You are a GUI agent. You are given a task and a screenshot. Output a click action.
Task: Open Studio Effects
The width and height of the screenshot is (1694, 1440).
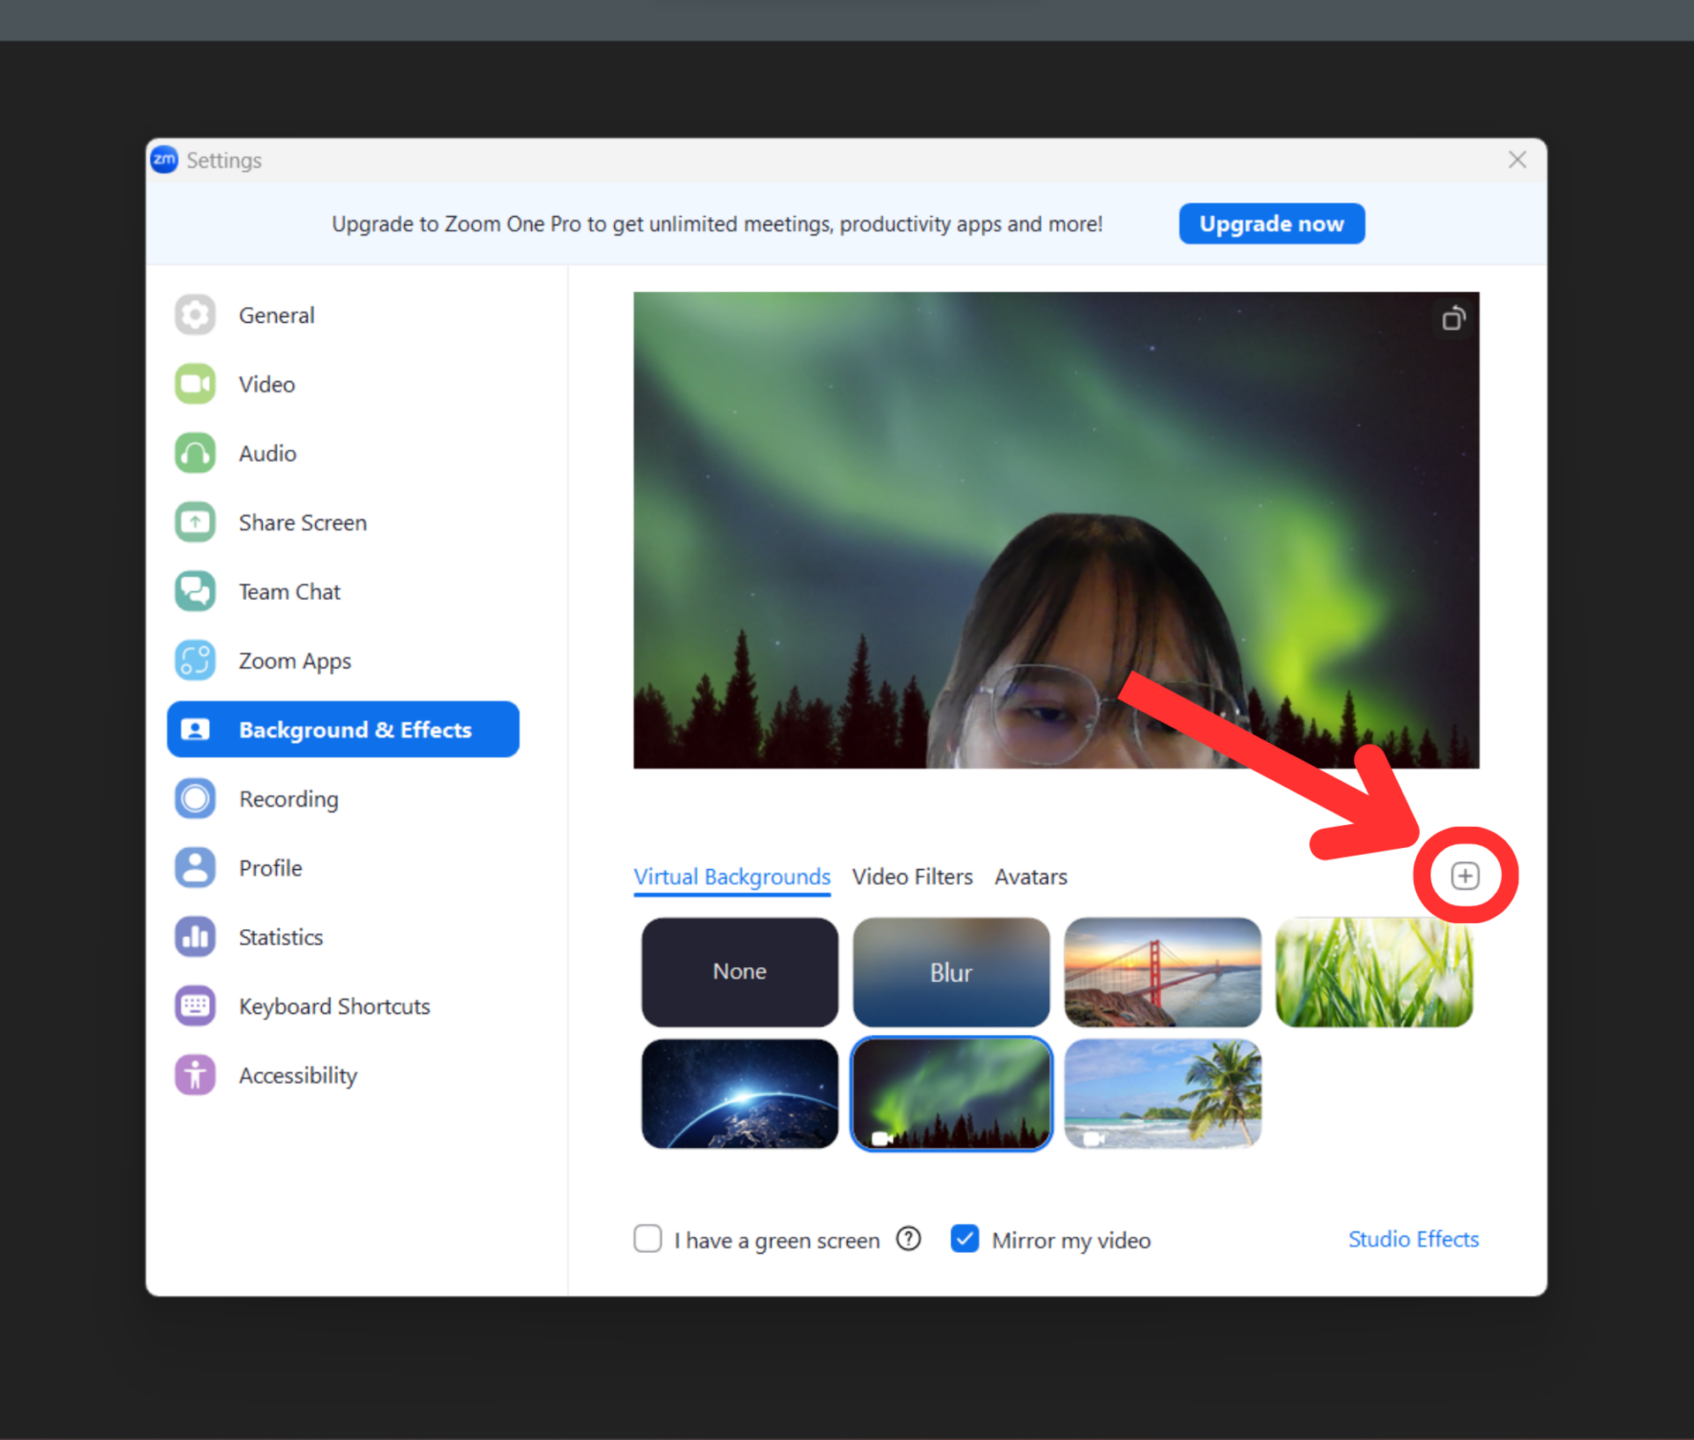coord(1413,1239)
